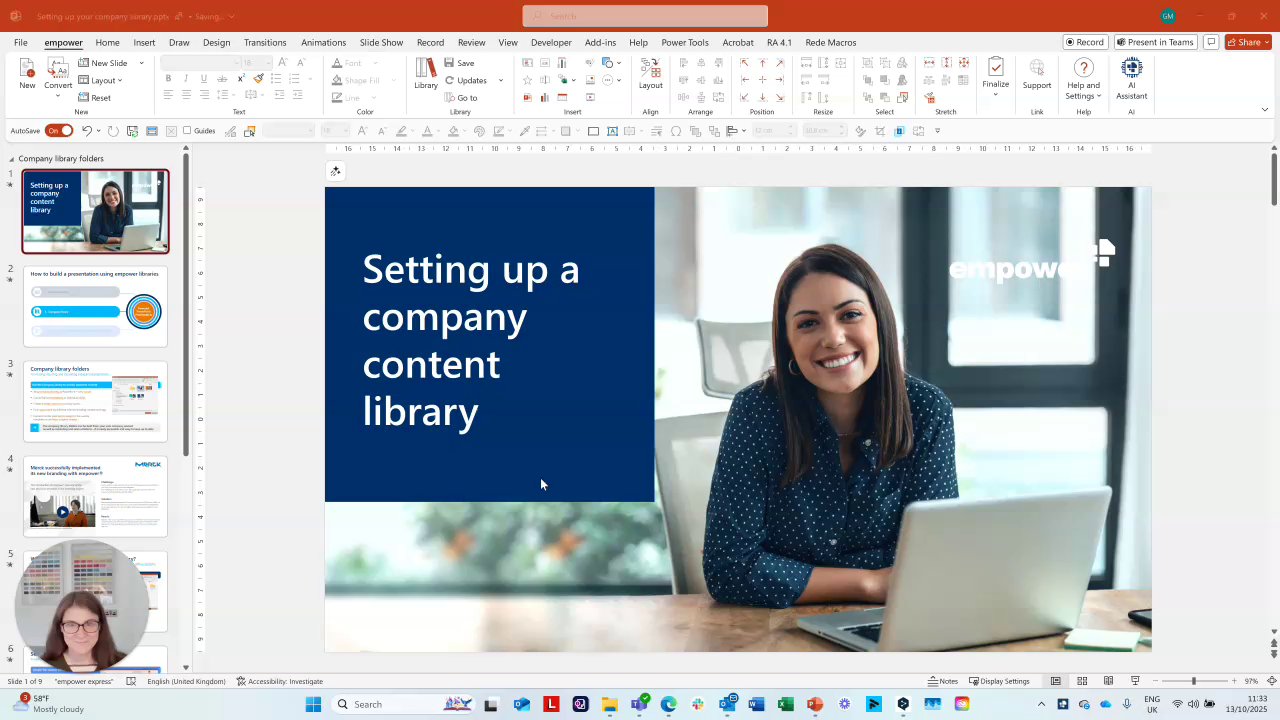Collapse the Company library folders section
The height and width of the screenshot is (720, 1280).
tap(12, 159)
